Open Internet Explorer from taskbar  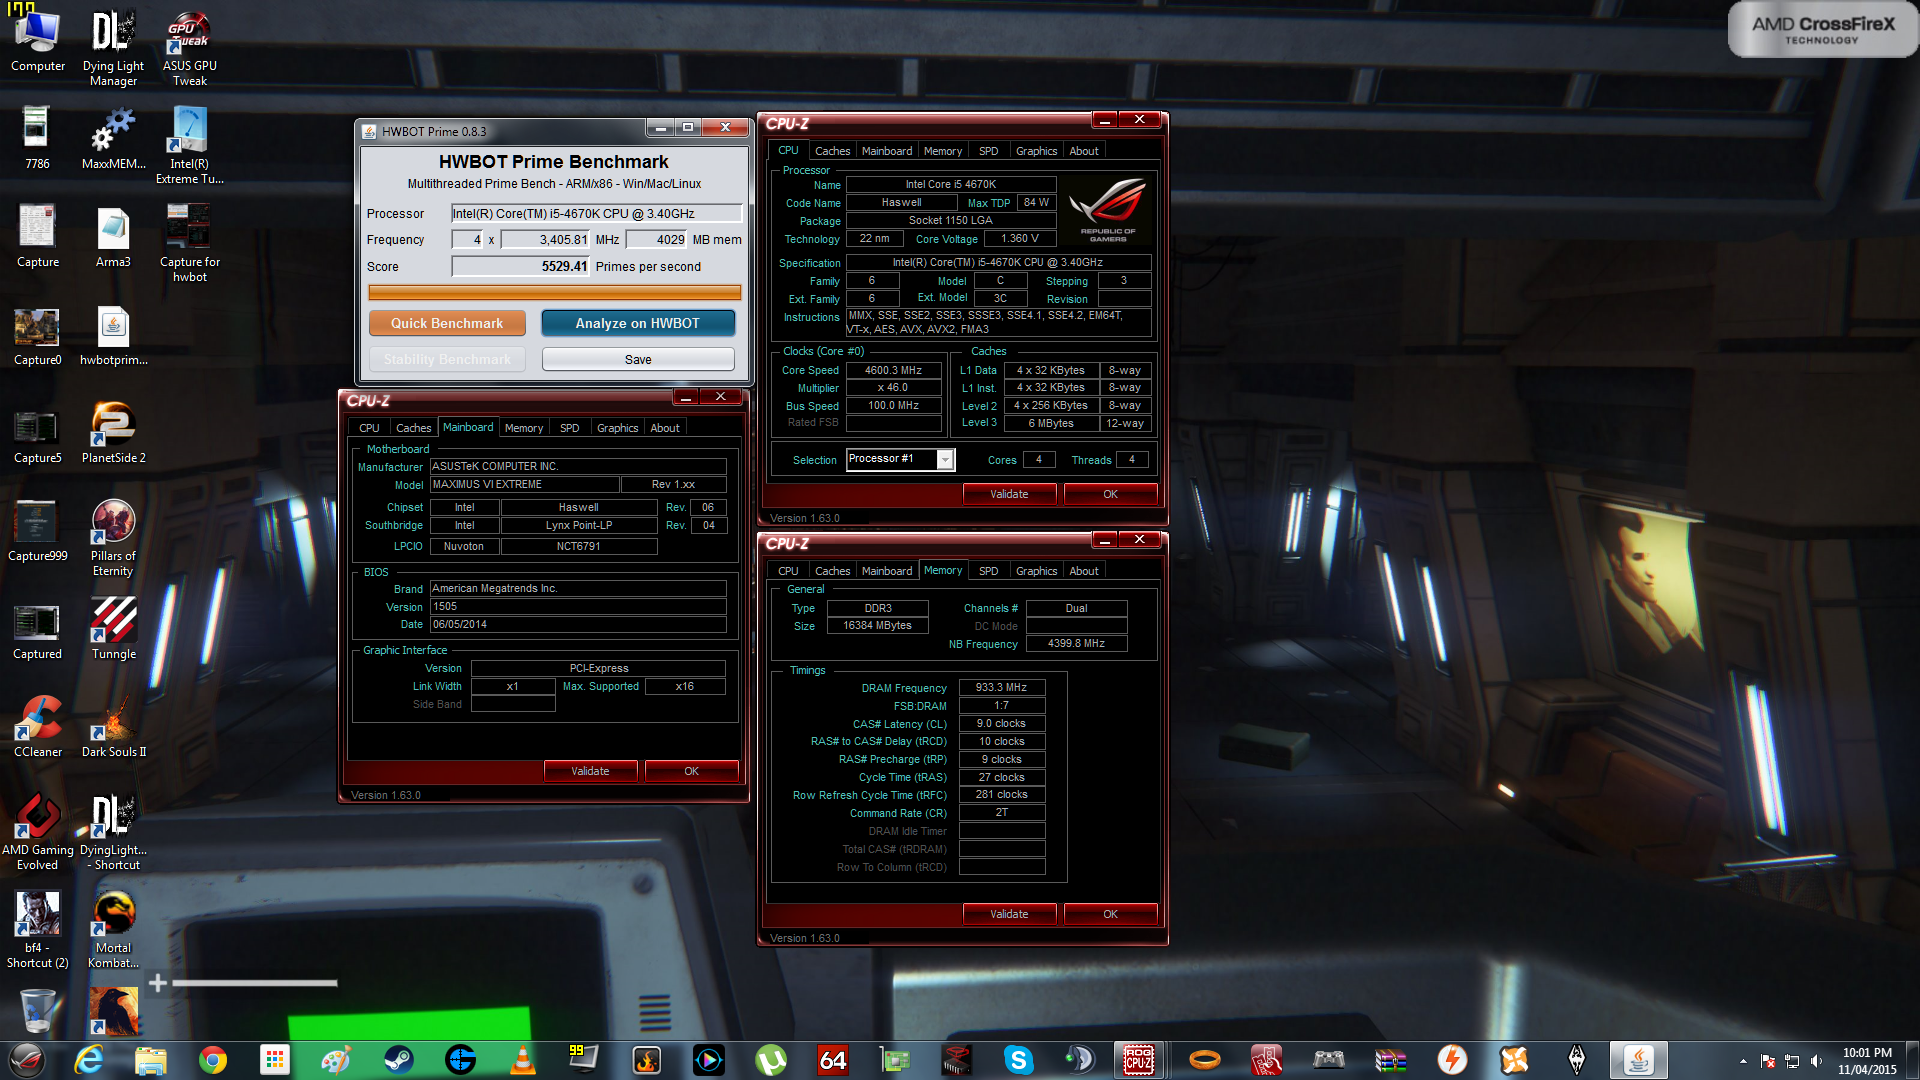click(x=89, y=1059)
